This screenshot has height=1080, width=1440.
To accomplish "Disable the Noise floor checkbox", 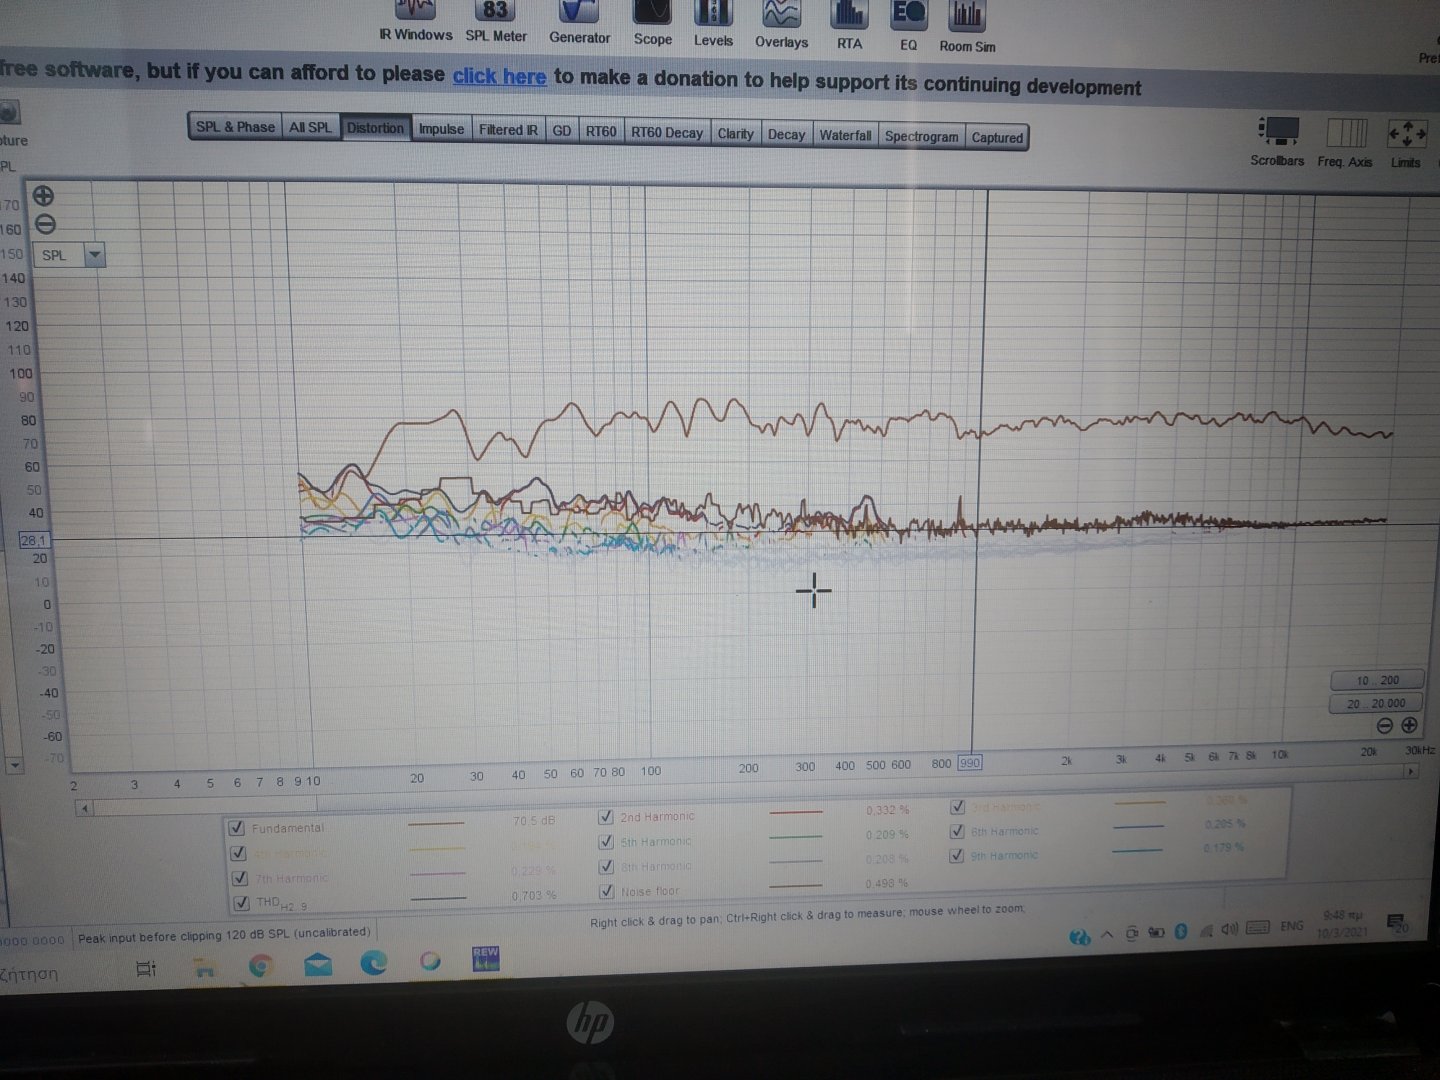I will 606,891.
